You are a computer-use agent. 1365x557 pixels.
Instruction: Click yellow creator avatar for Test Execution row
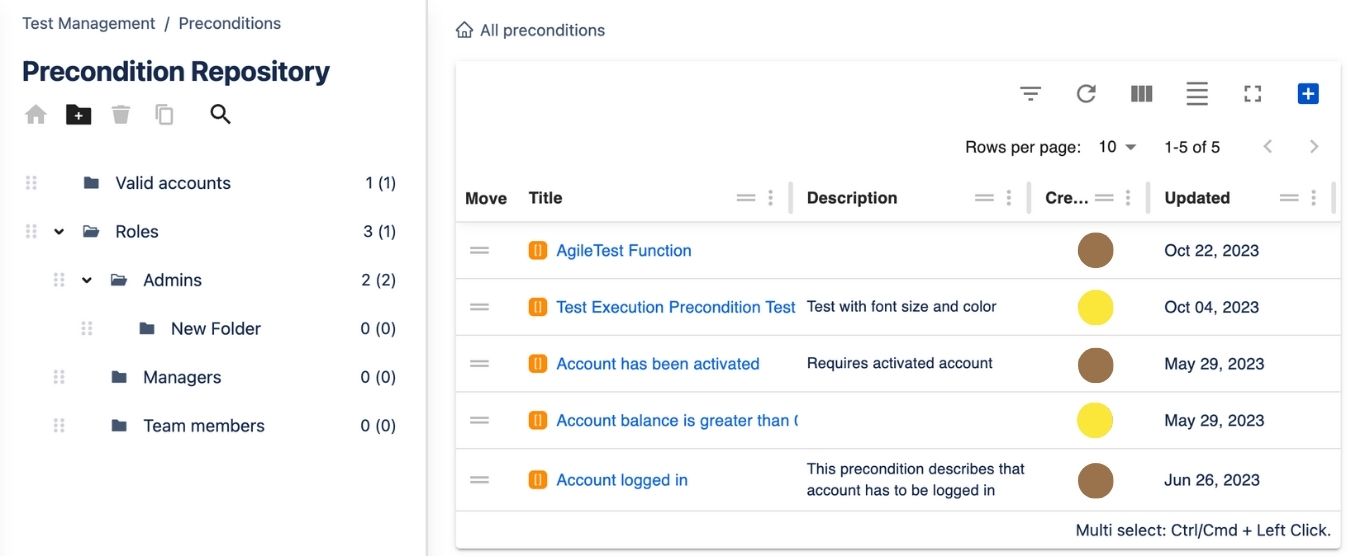point(1096,308)
